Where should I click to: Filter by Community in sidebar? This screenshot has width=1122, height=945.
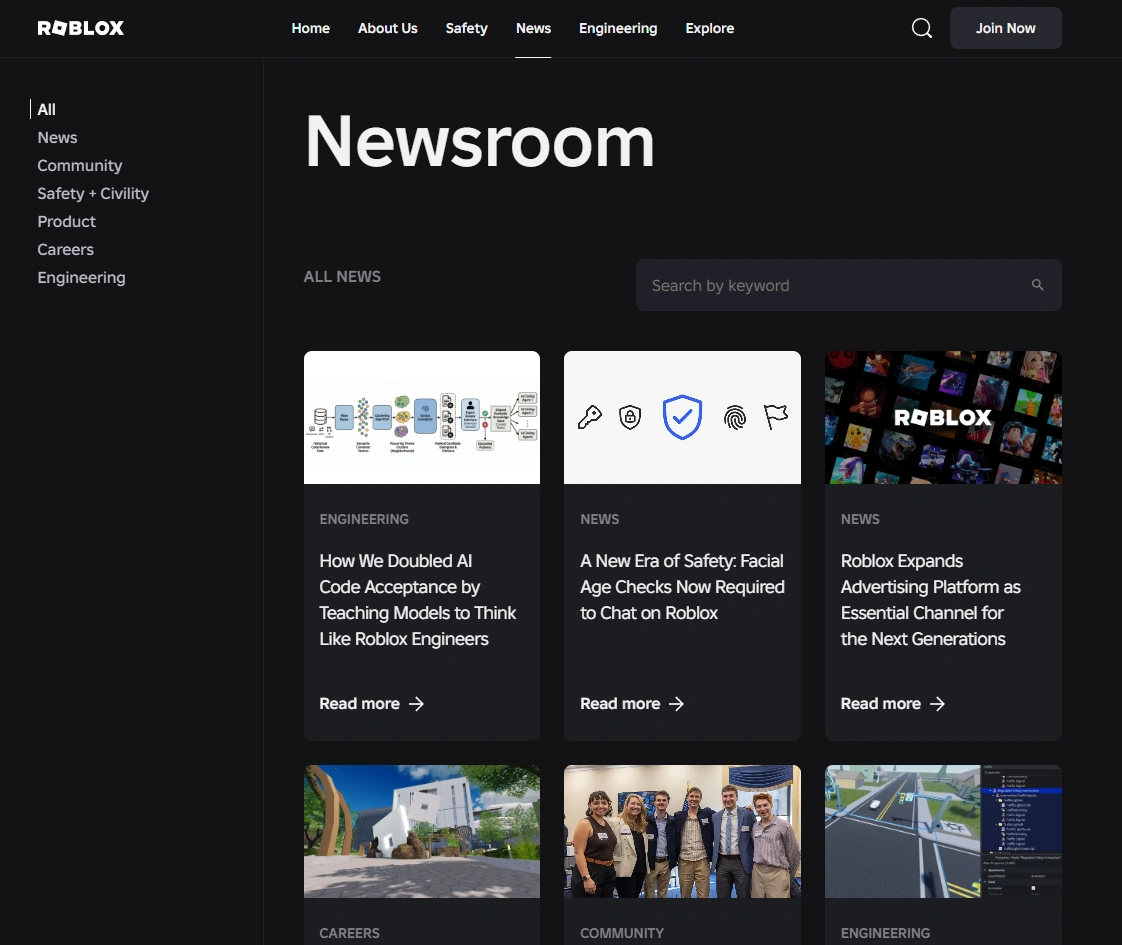(79, 165)
